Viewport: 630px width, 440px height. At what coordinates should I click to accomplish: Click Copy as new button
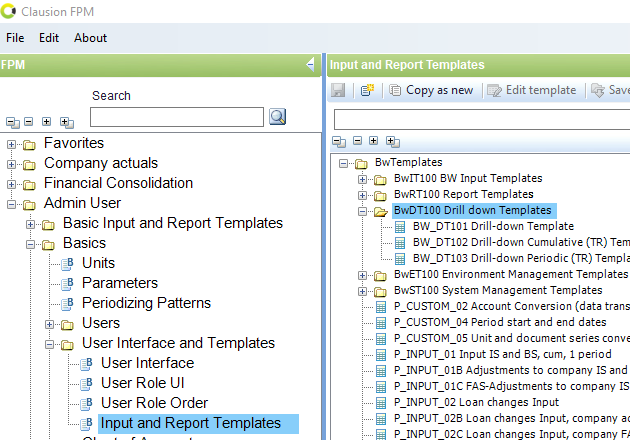[x=432, y=90]
